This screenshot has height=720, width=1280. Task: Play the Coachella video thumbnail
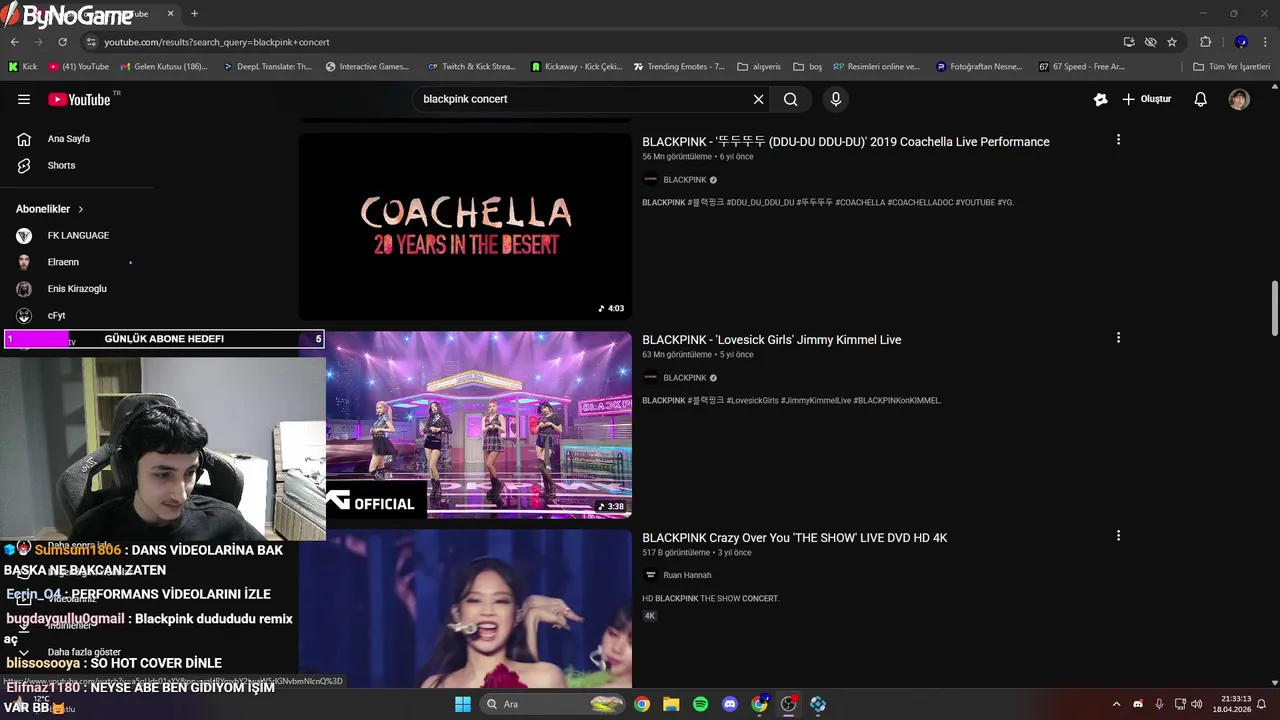[x=465, y=226]
